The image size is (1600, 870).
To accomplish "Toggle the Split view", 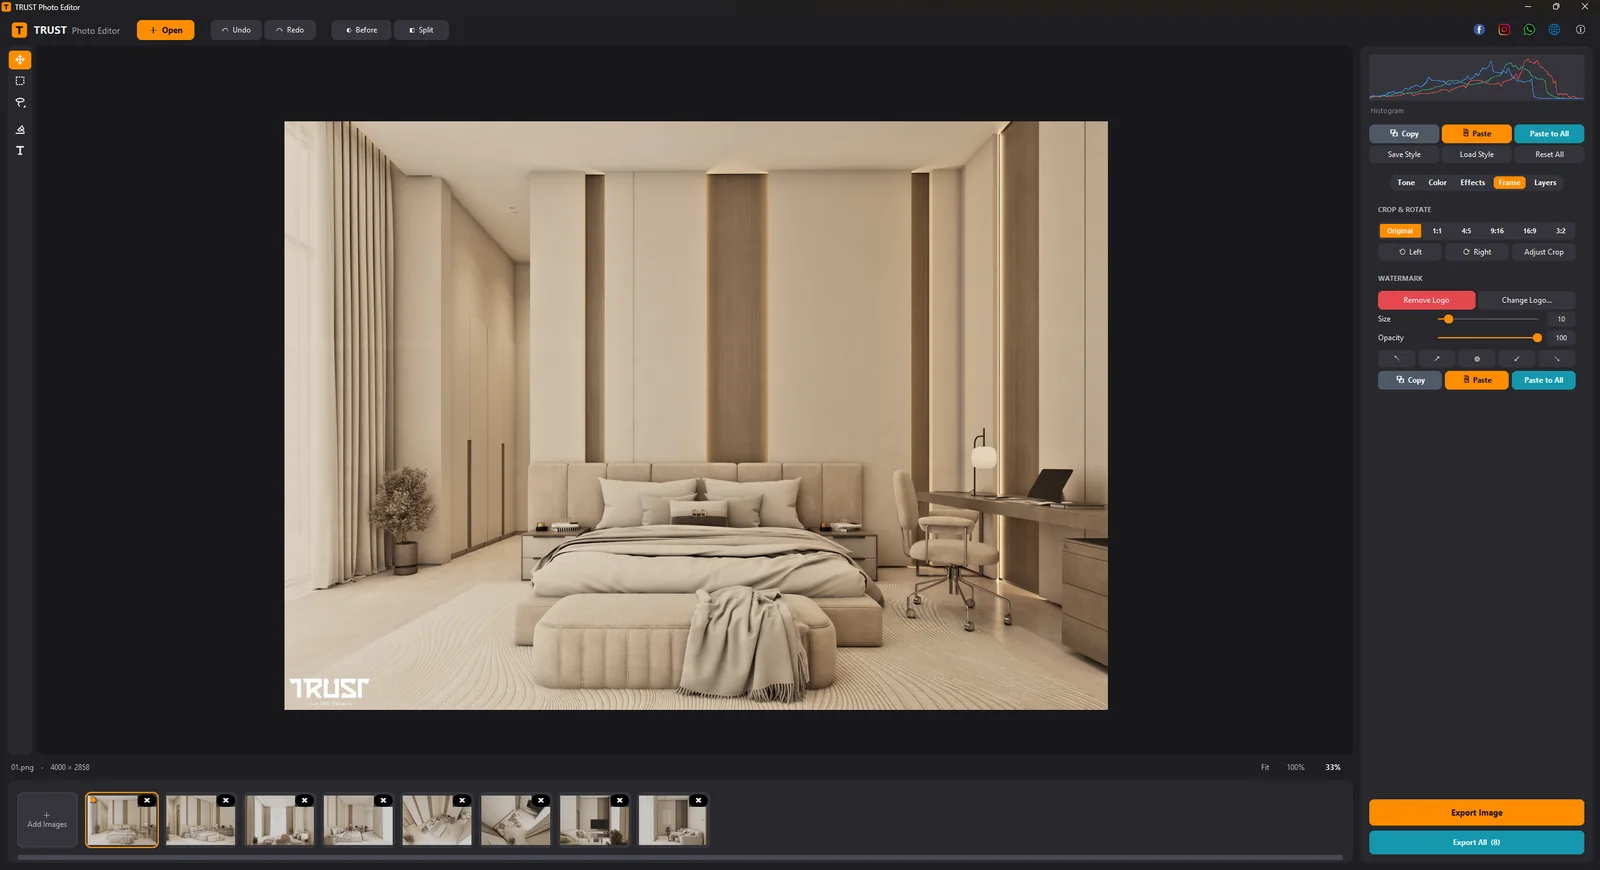I will tap(421, 30).
